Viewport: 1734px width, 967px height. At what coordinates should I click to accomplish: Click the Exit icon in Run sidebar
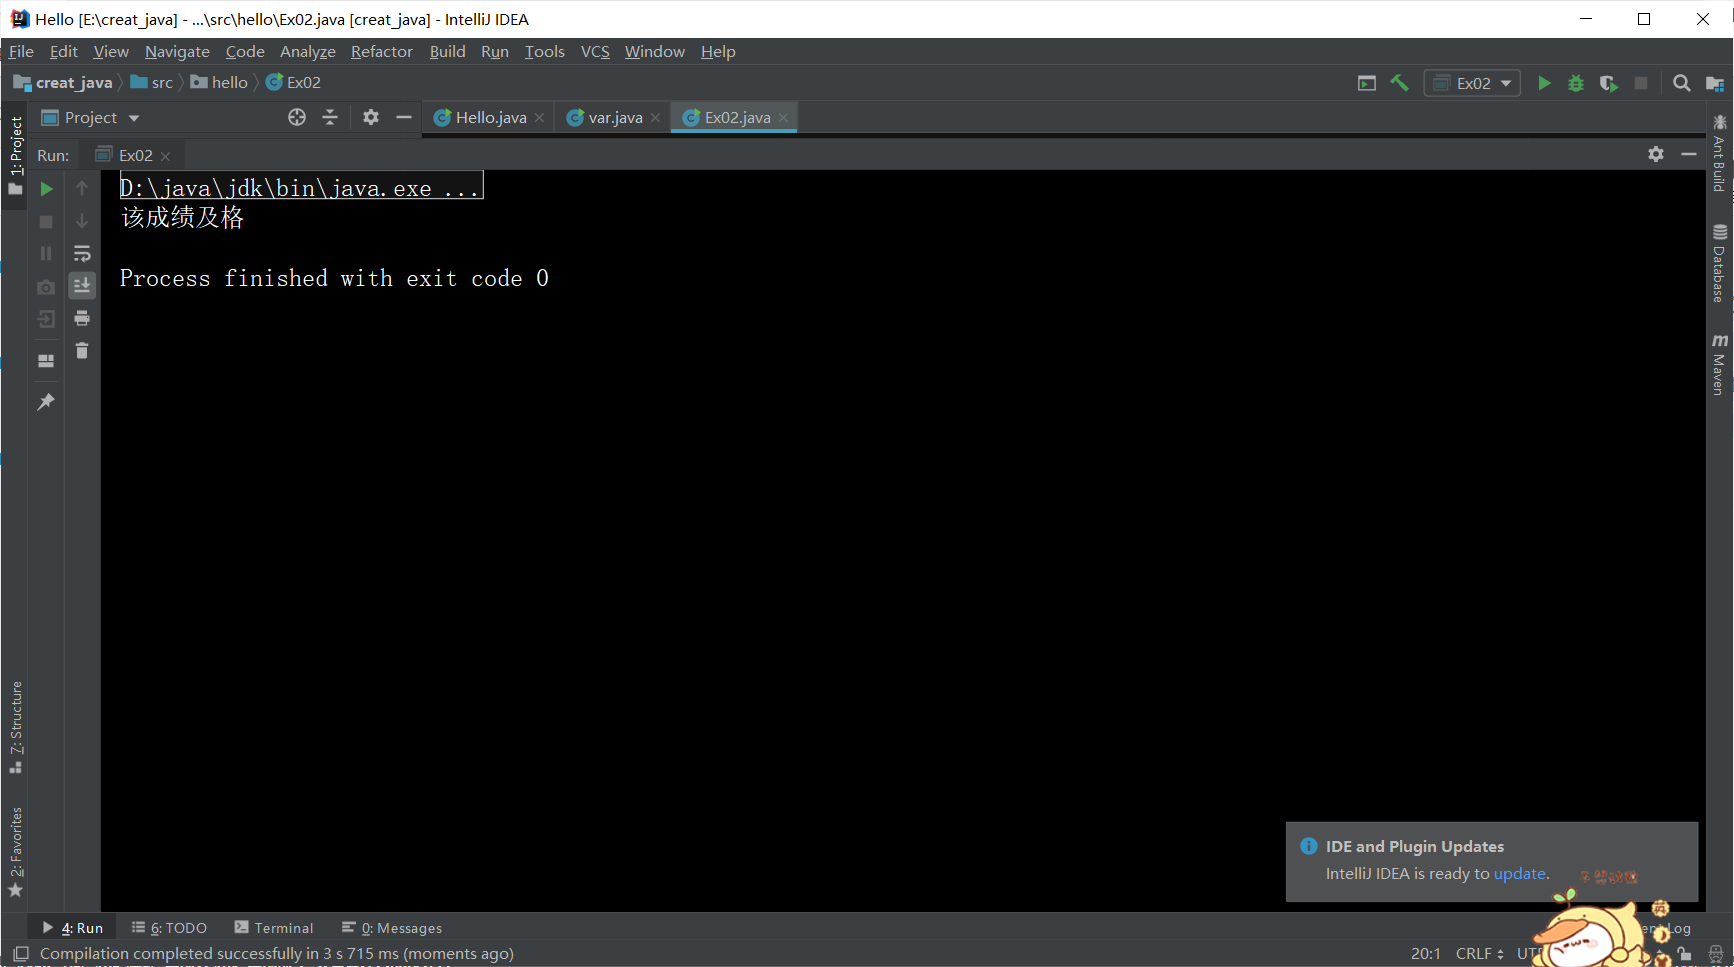click(46, 319)
